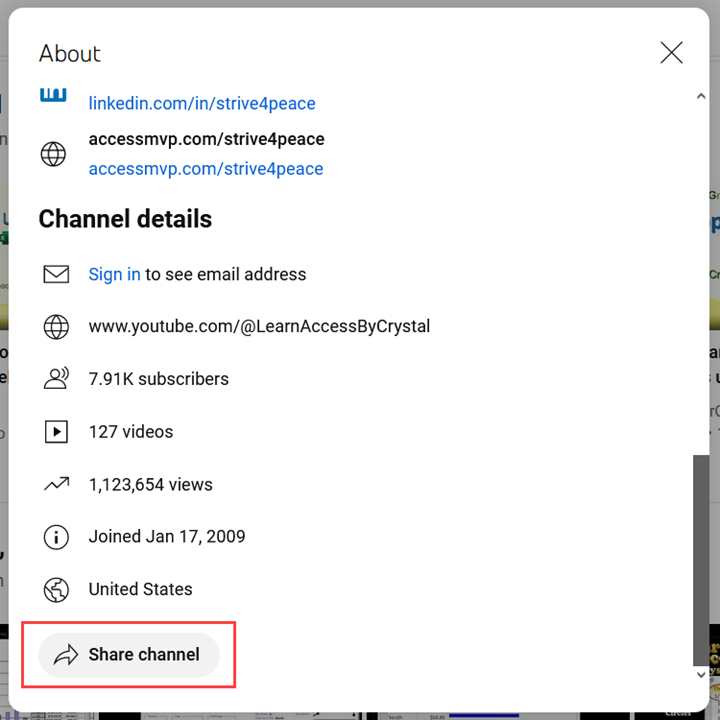The width and height of the screenshot is (720, 720).
Task: Click the info icon beside Joined date
Action: click(x=56, y=537)
